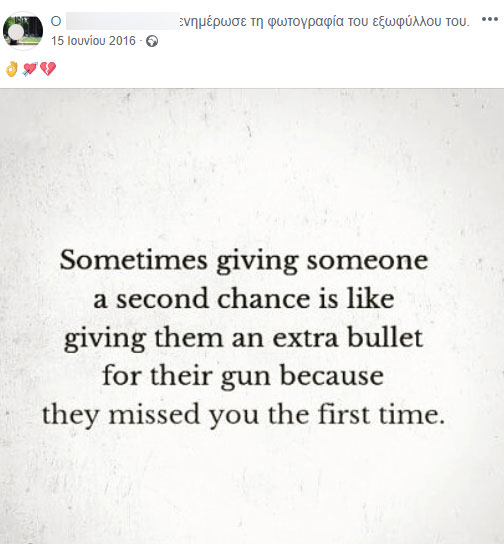
Task: Click the globe public privacy icon
Action: pyautogui.click(x=152, y=41)
